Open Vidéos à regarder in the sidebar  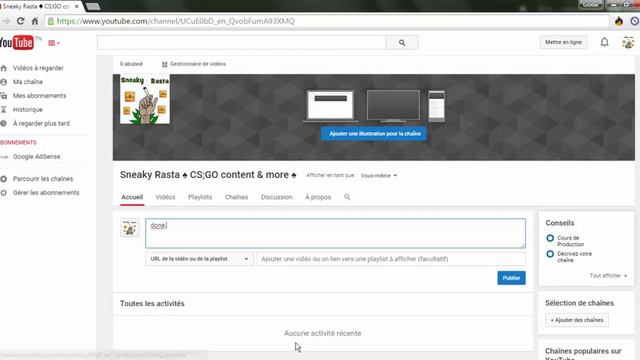tap(38, 68)
